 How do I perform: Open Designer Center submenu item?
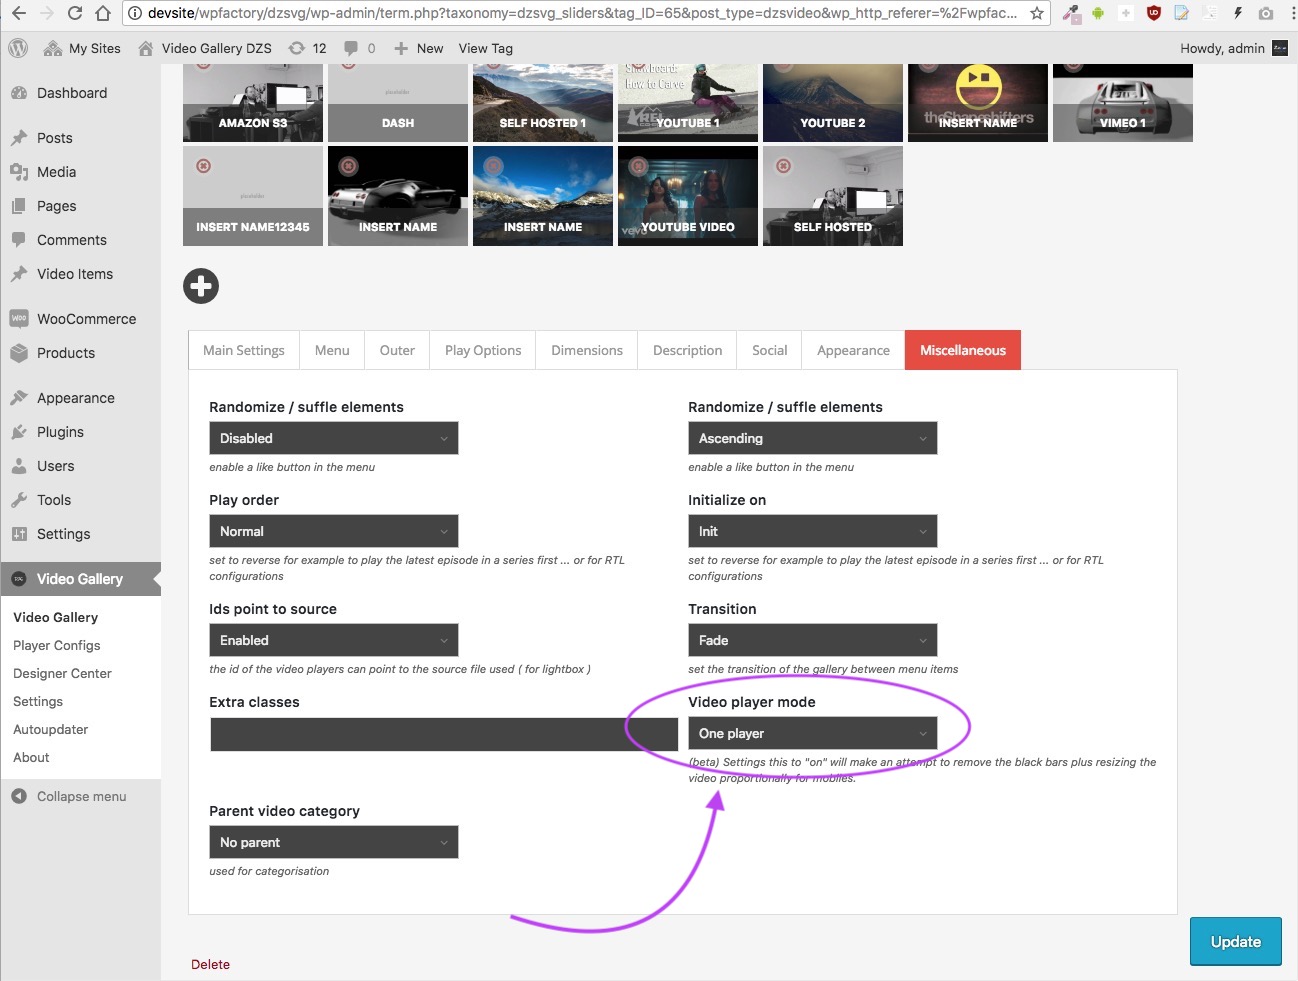click(62, 673)
